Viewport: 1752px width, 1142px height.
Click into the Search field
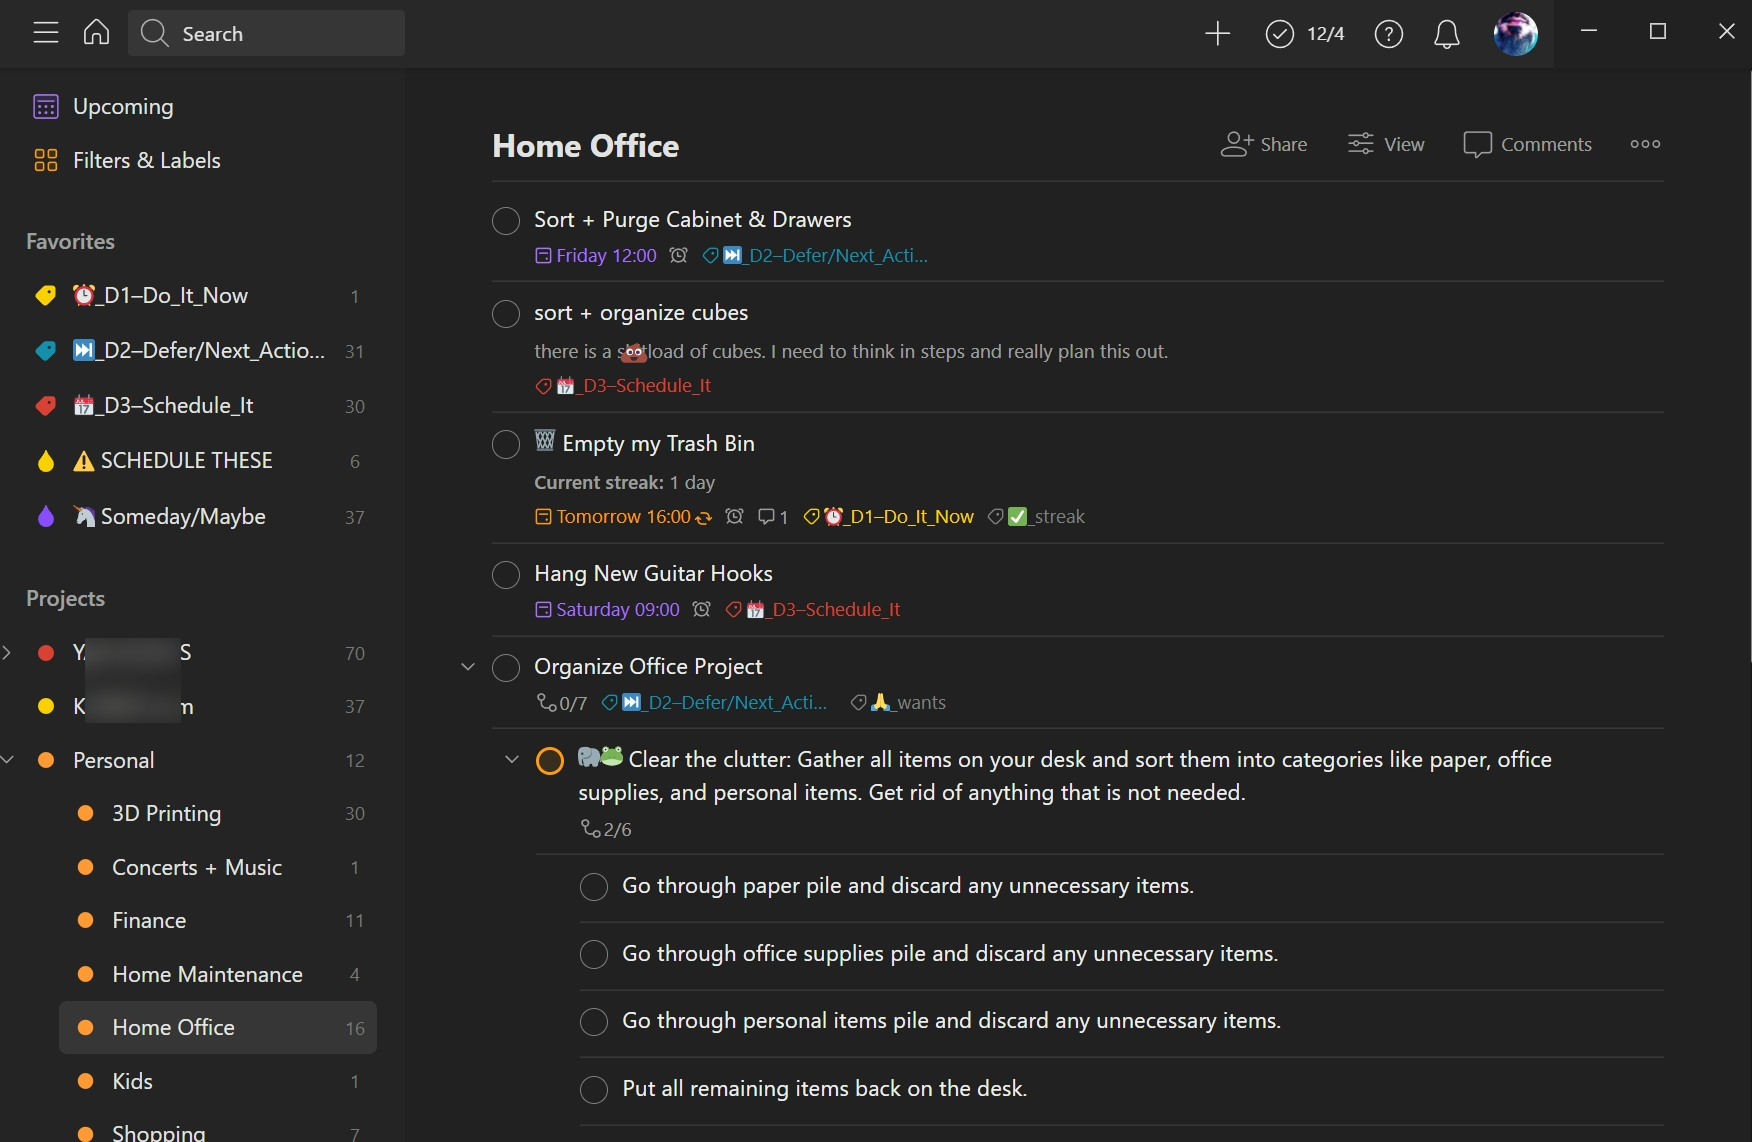(x=266, y=34)
